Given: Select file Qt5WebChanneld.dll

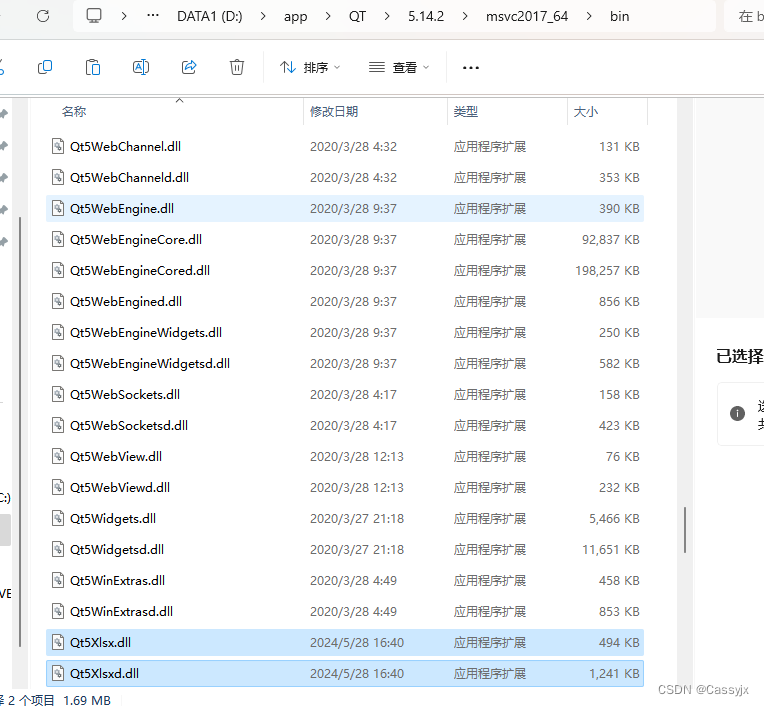Looking at the screenshot, I should 345,177.
